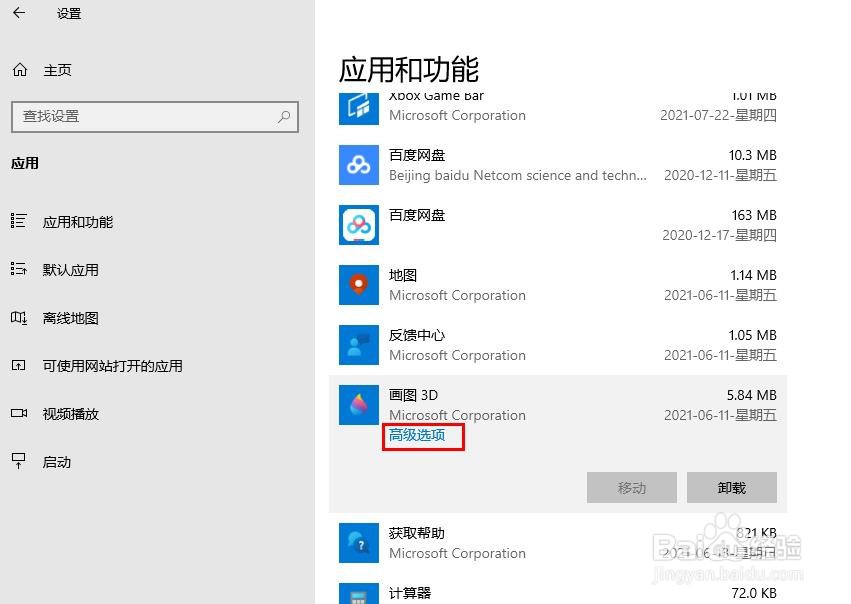This screenshot has height=604, width=851.
Task: Select the 获取帮助 app entry
Action: click(558, 543)
